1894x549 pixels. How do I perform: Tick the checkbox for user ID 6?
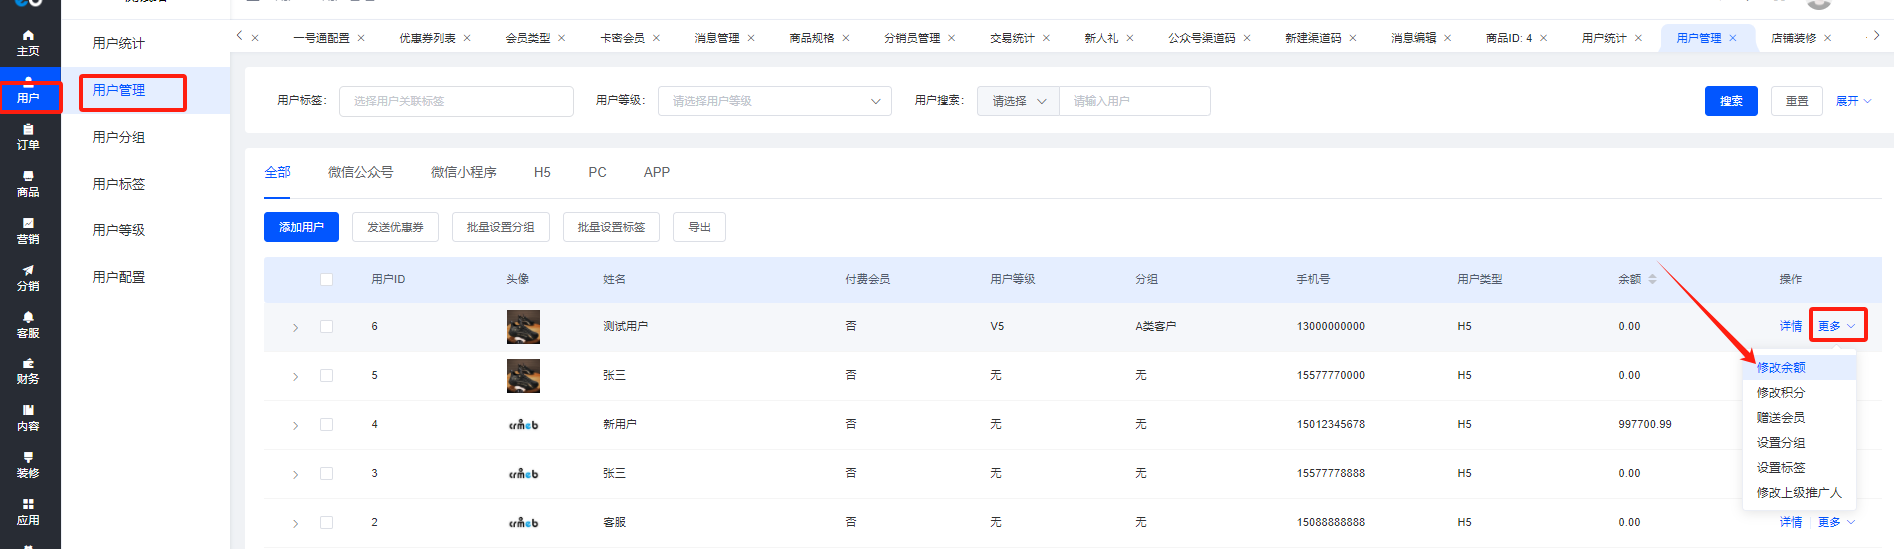pyautogui.click(x=326, y=327)
